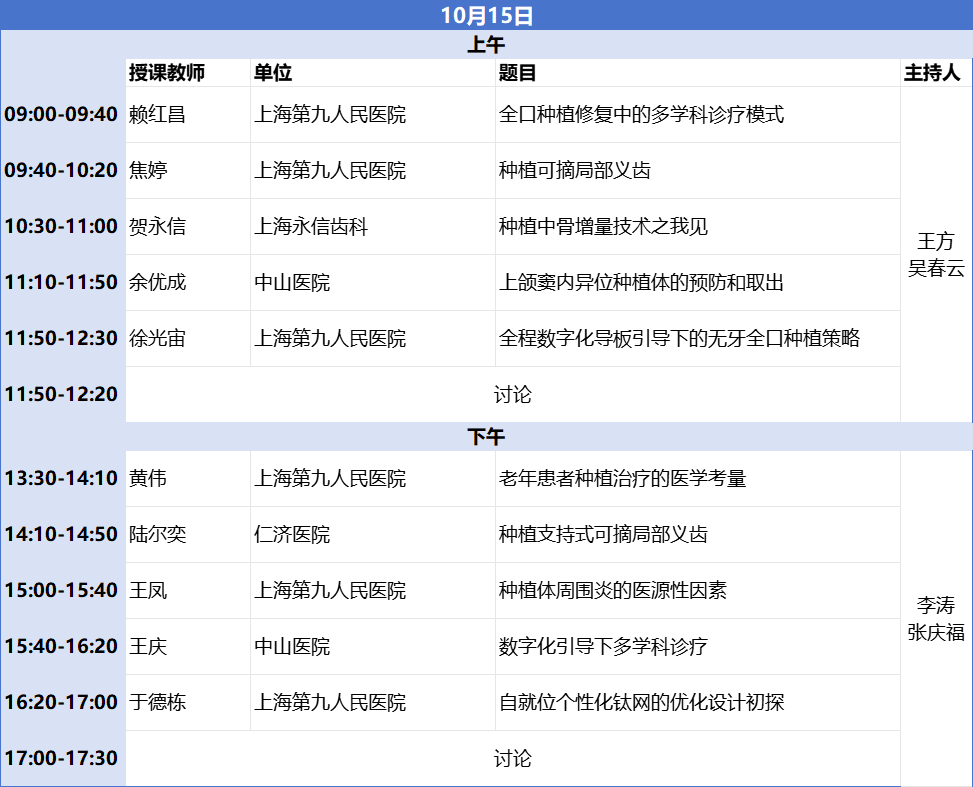Select time cell 13:30-14:10
This screenshot has height=787, width=973.
tap(61, 479)
